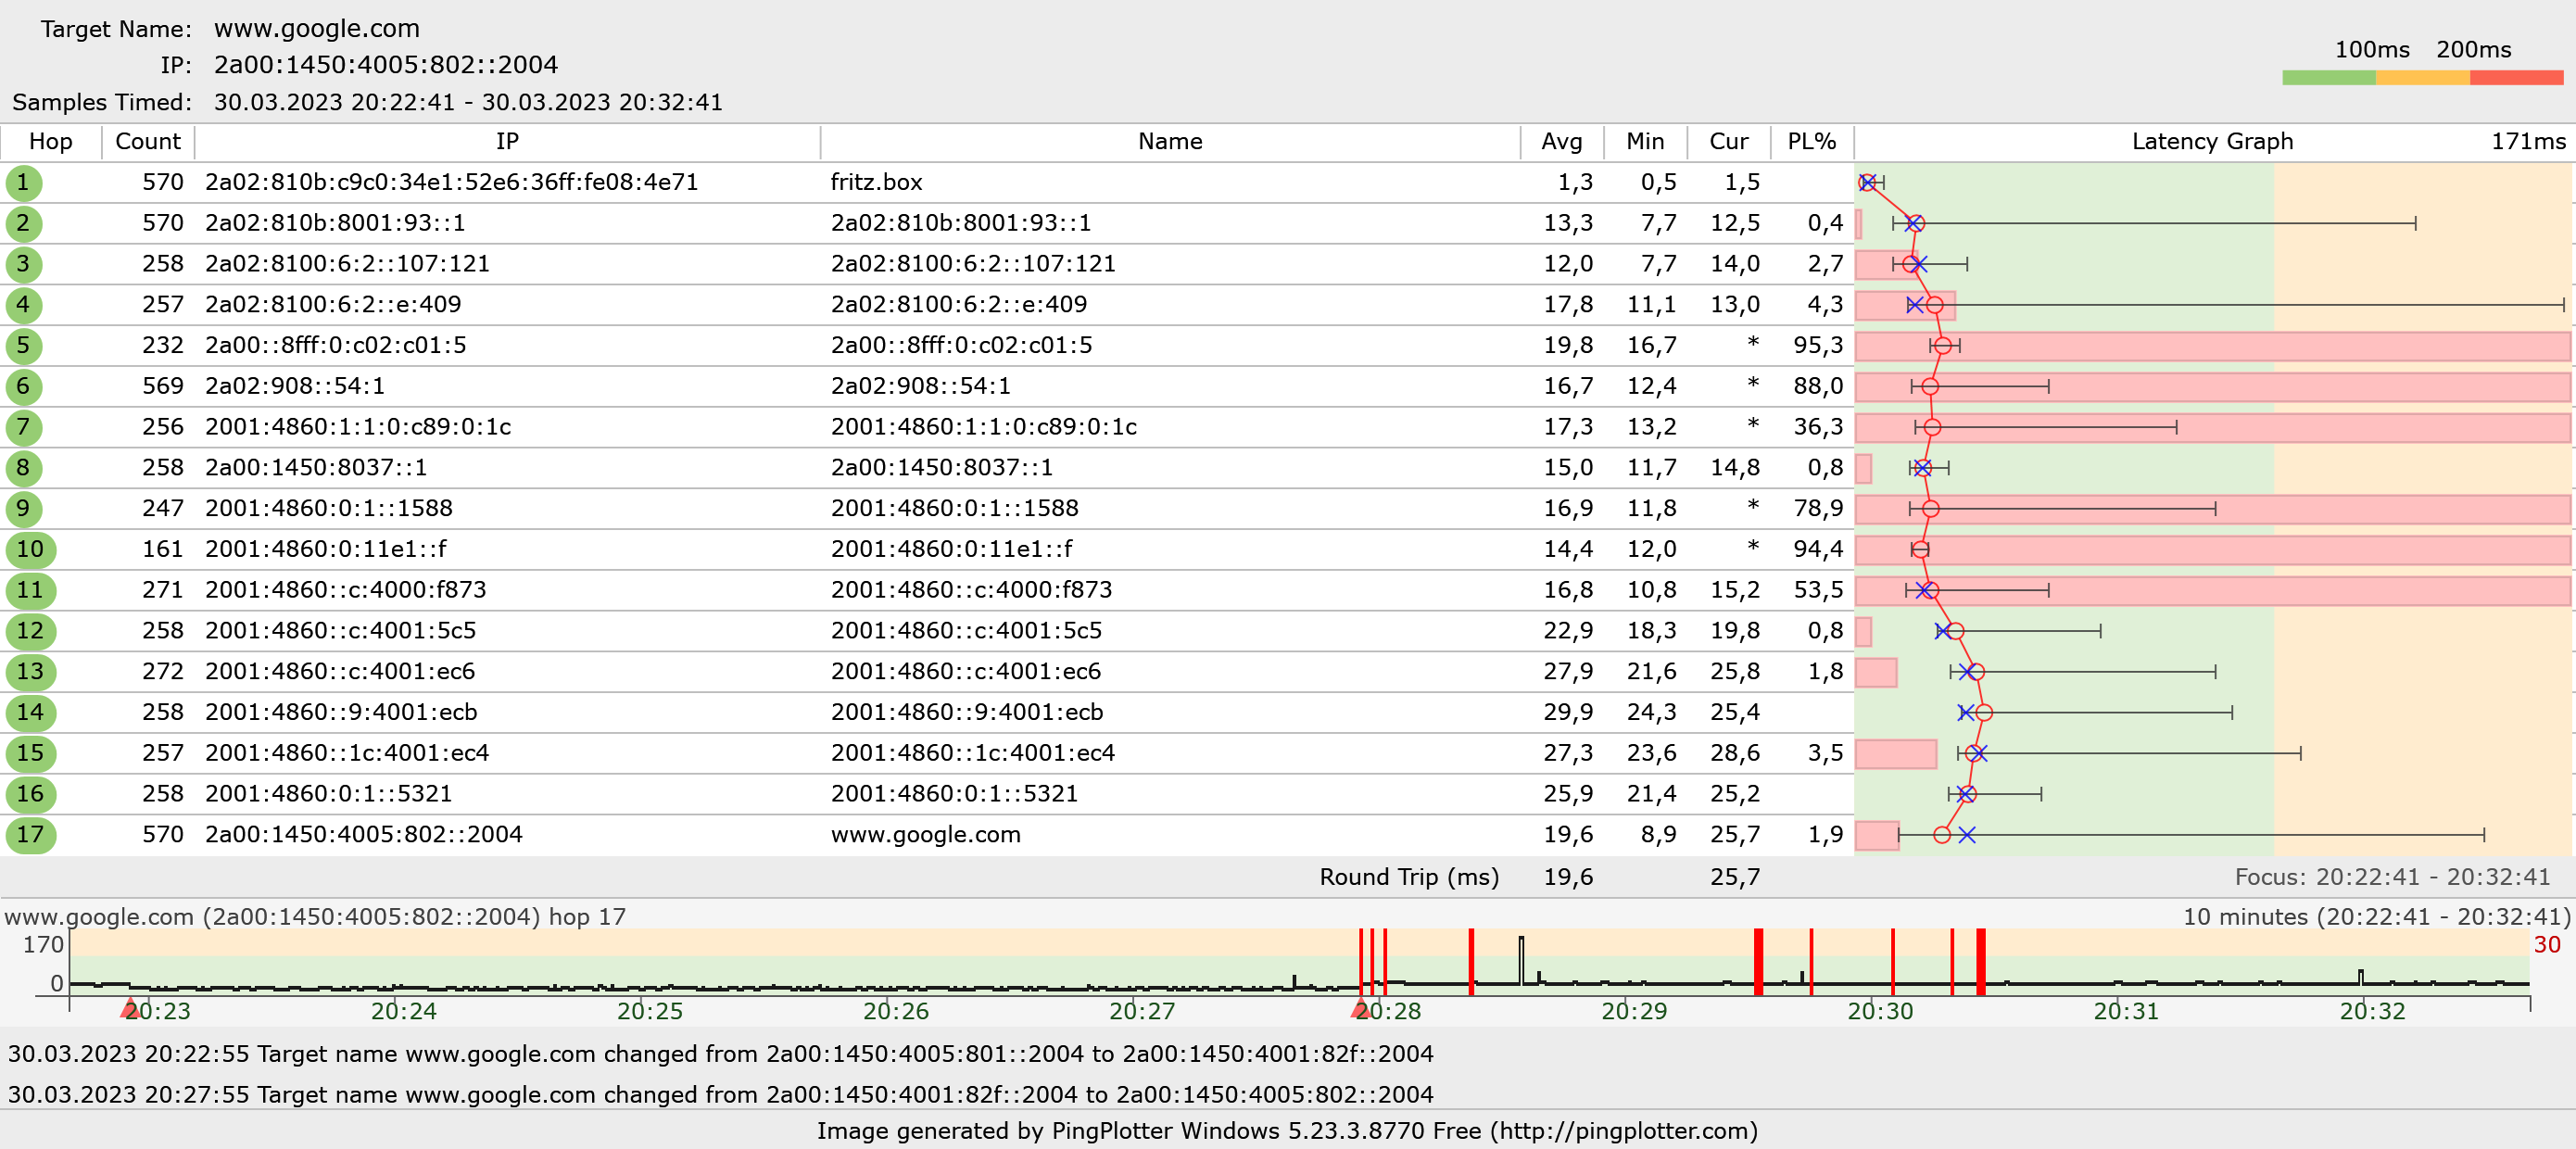Click red triangle marker near 20:28
This screenshot has height=1149, width=2576.
pyautogui.click(x=1359, y=1008)
